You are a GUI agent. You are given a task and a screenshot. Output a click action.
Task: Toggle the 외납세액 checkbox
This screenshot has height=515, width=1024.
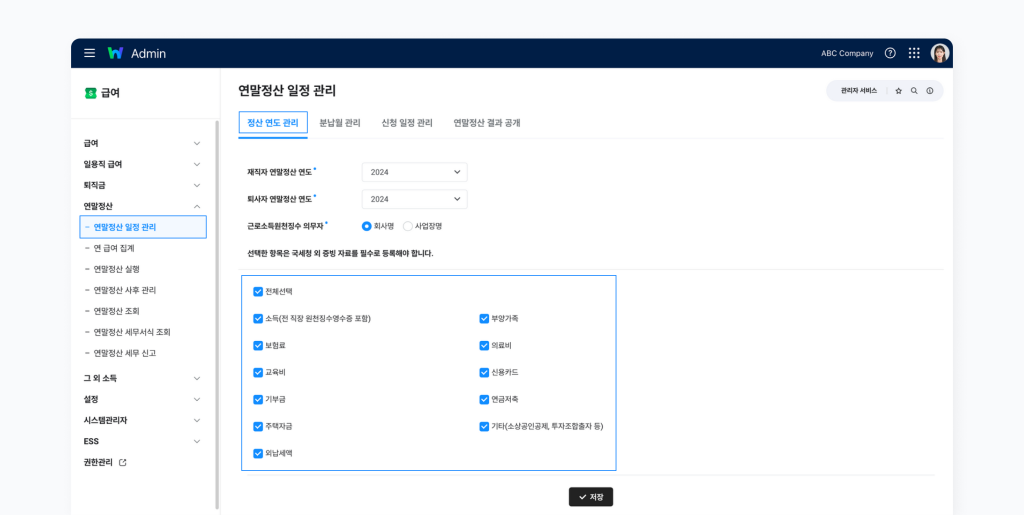[x=258, y=453]
